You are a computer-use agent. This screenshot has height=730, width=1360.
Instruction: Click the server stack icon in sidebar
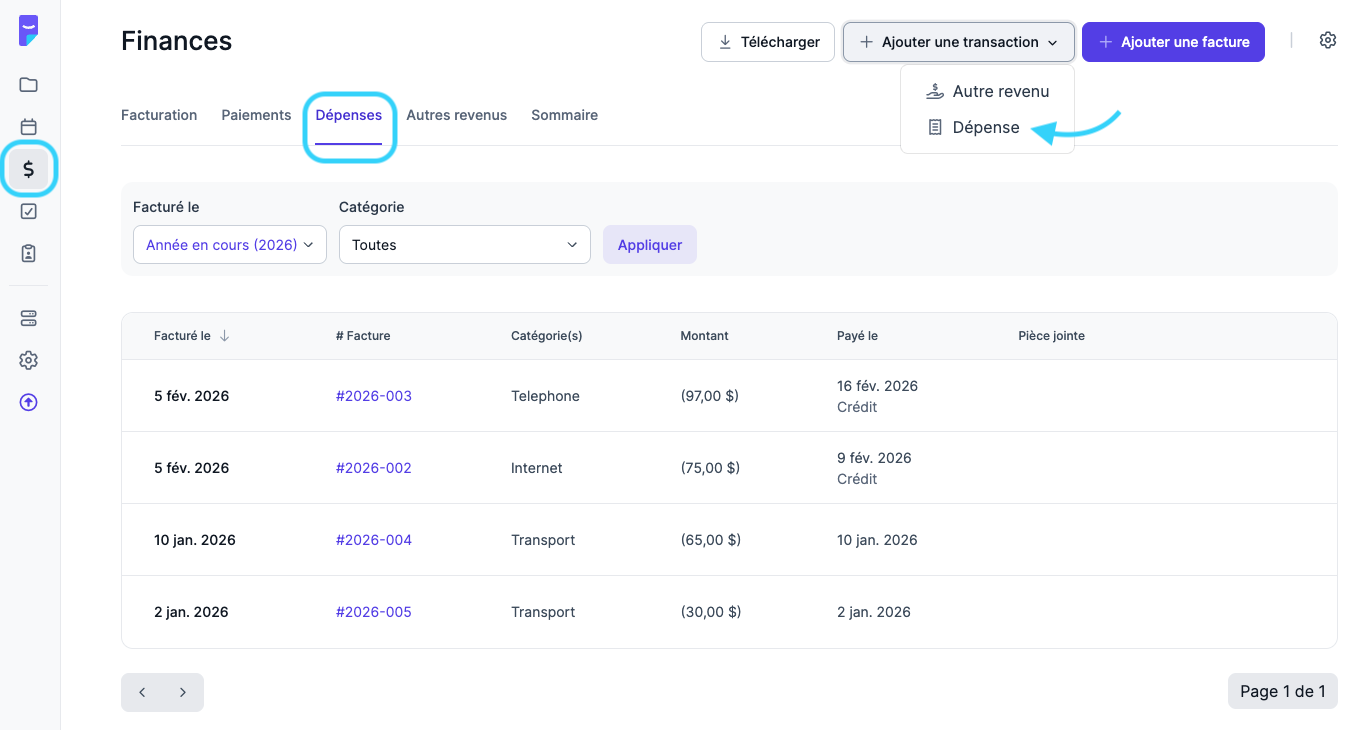point(29,318)
